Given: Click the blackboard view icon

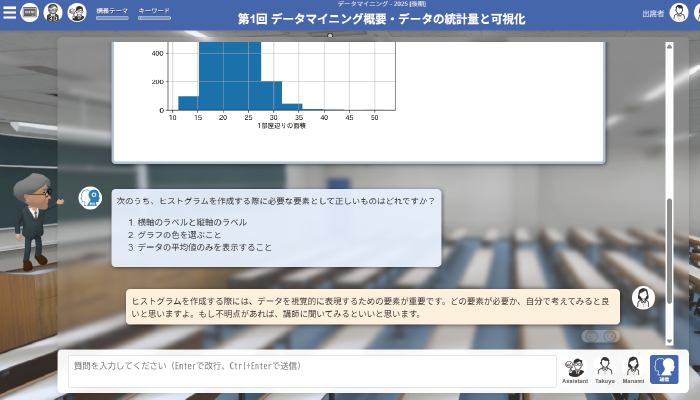Looking at the screenshot, I should coord(30,13).
